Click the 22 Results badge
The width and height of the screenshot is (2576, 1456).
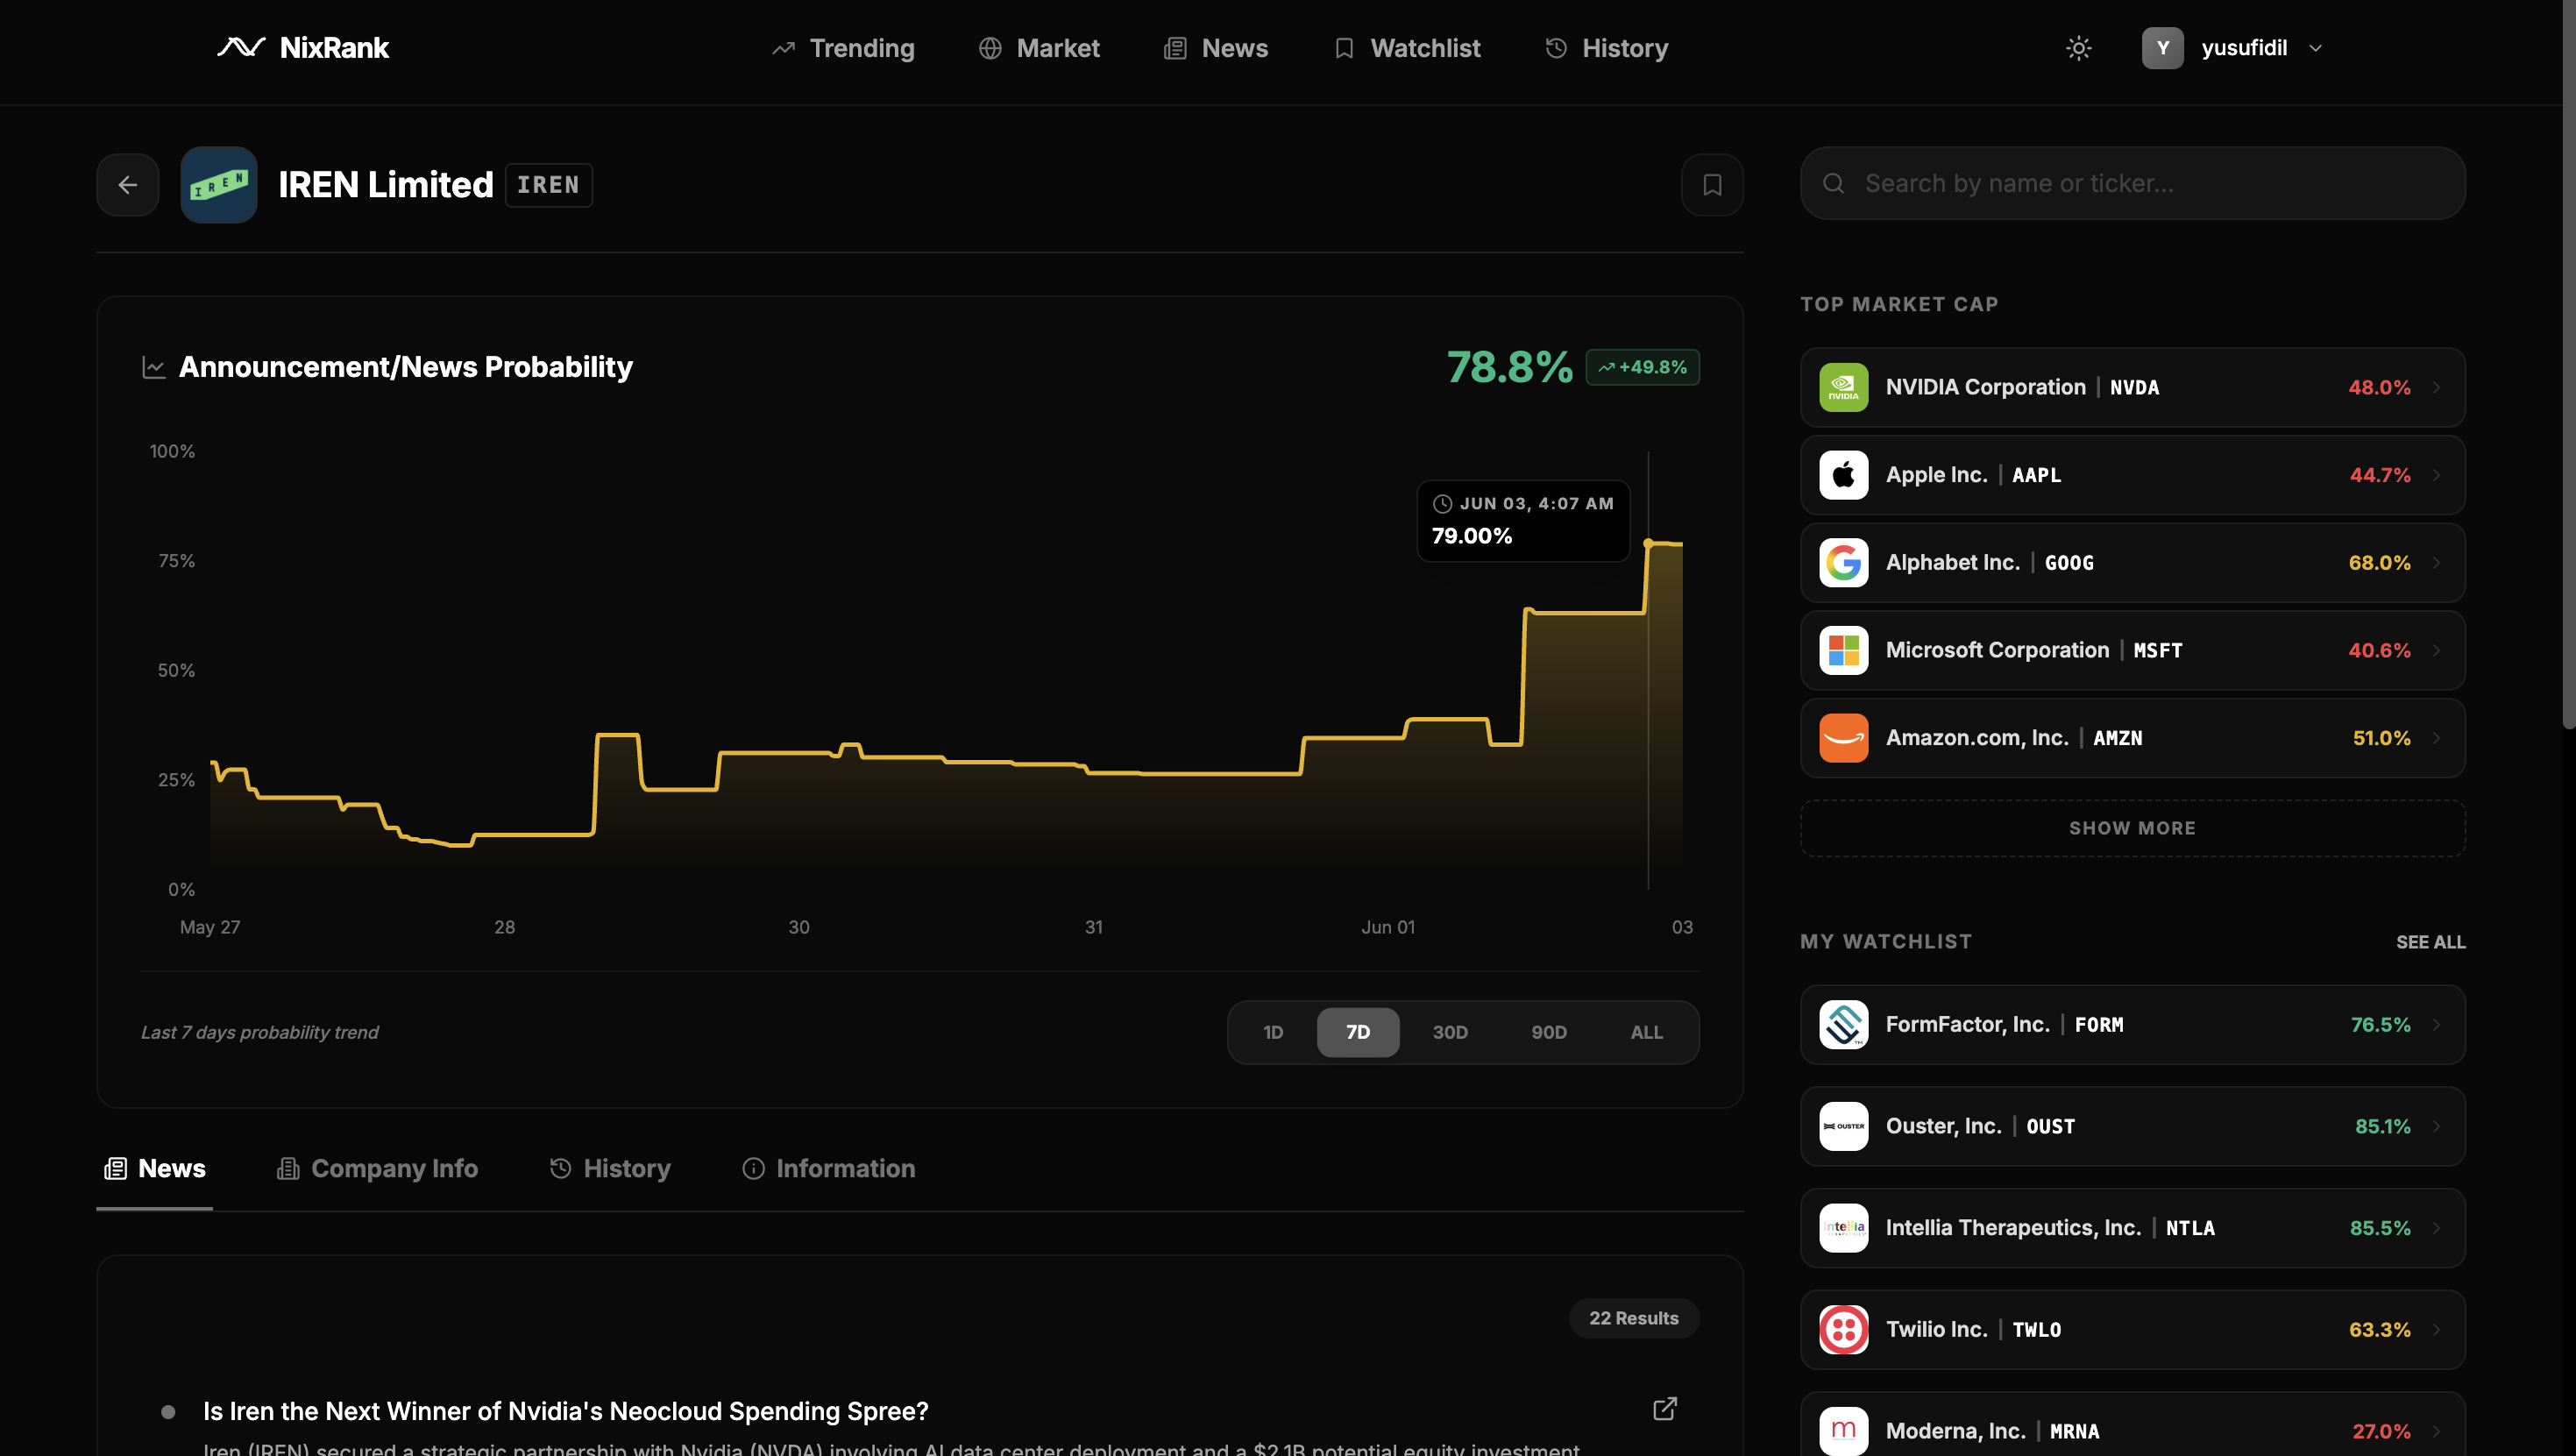coord(1633,1318)
